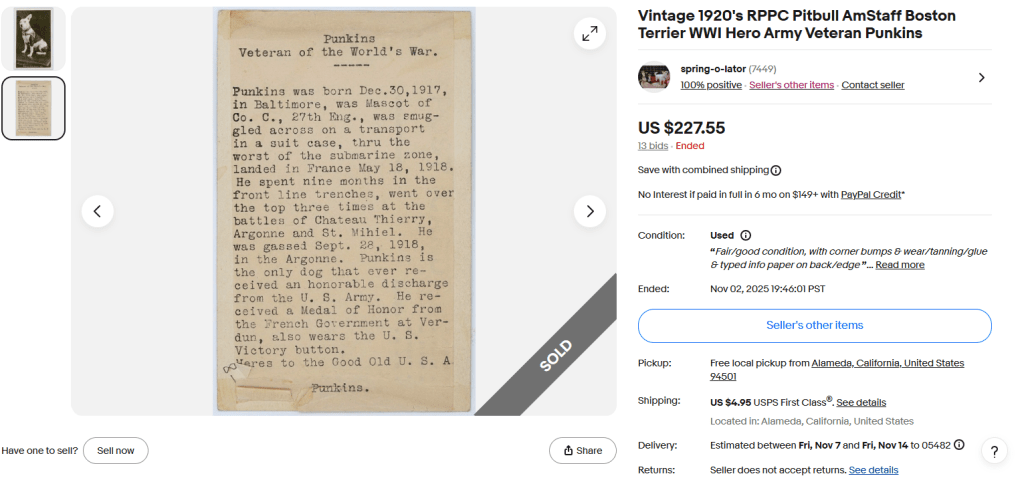Advance to the next photo with right arrow

click(590, 211)
